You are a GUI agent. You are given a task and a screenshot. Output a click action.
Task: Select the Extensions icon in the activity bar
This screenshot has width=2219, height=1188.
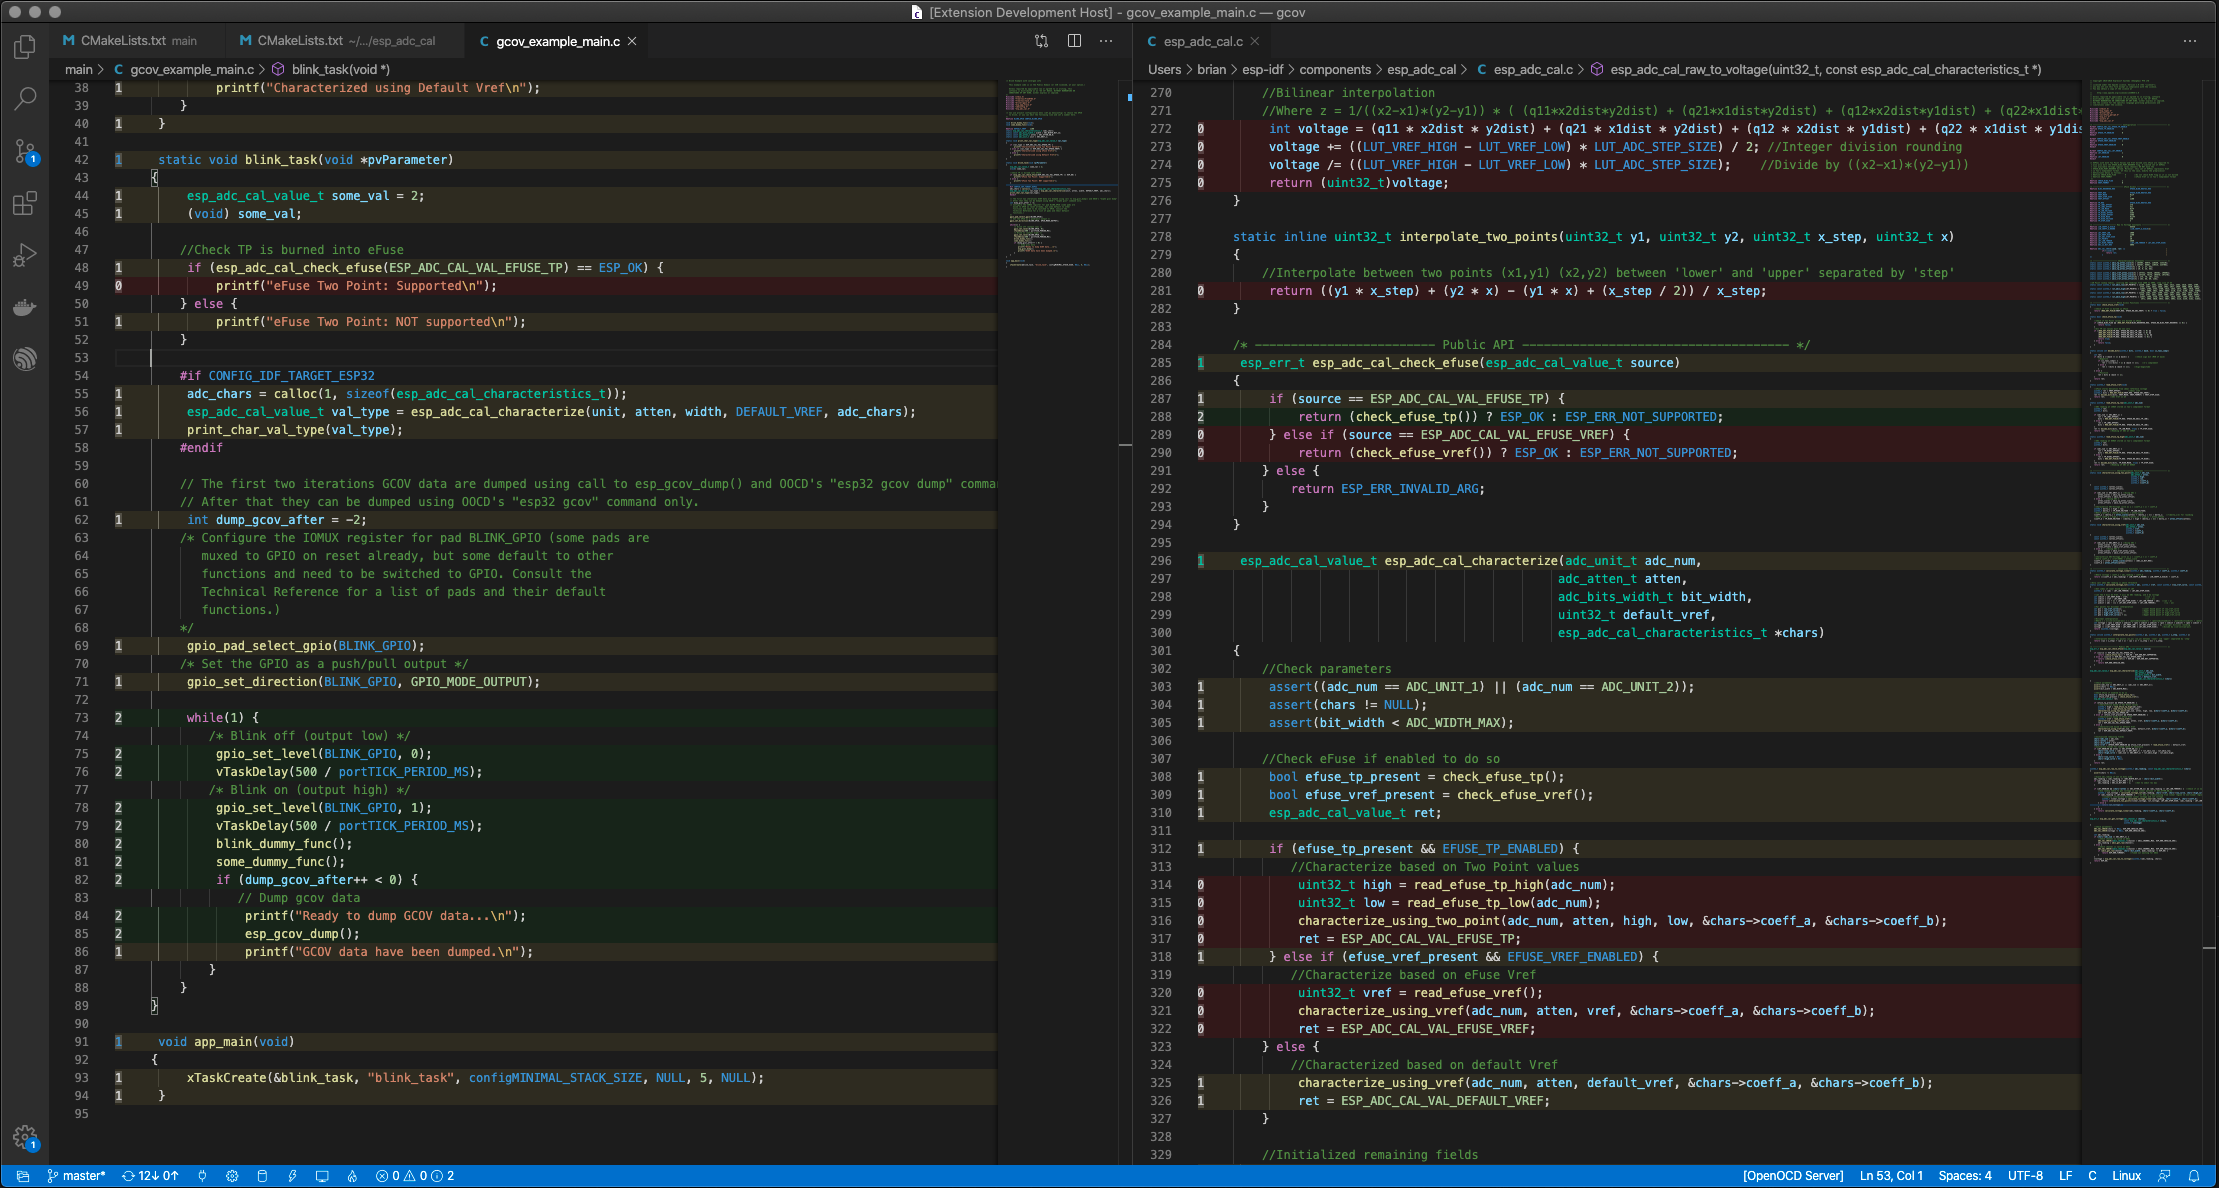pos(25,203)
